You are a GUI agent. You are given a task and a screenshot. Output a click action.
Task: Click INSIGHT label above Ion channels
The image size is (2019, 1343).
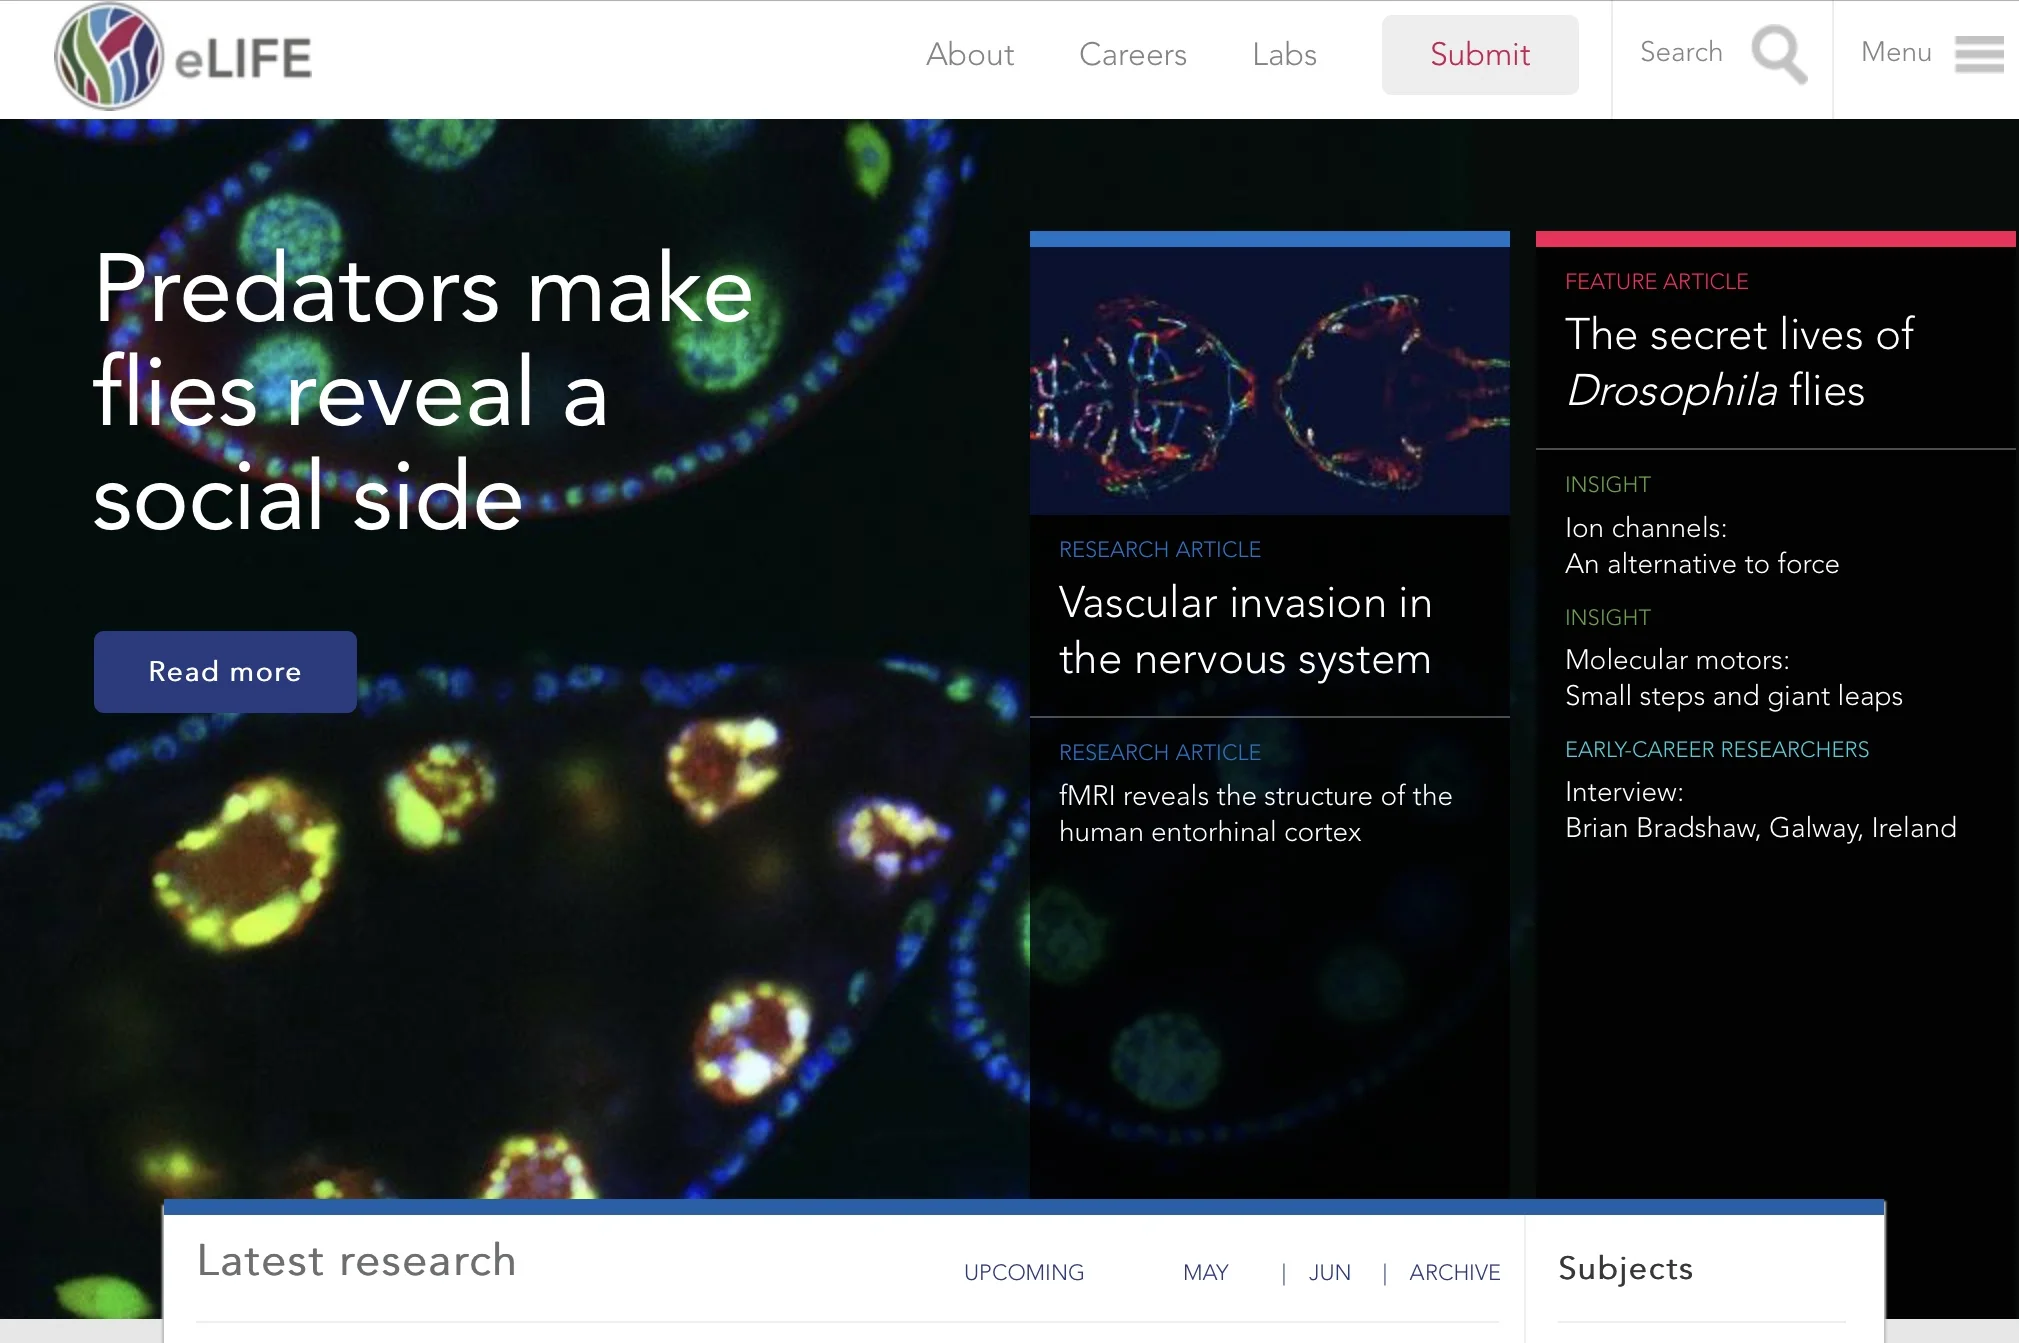pos(1607,485)
